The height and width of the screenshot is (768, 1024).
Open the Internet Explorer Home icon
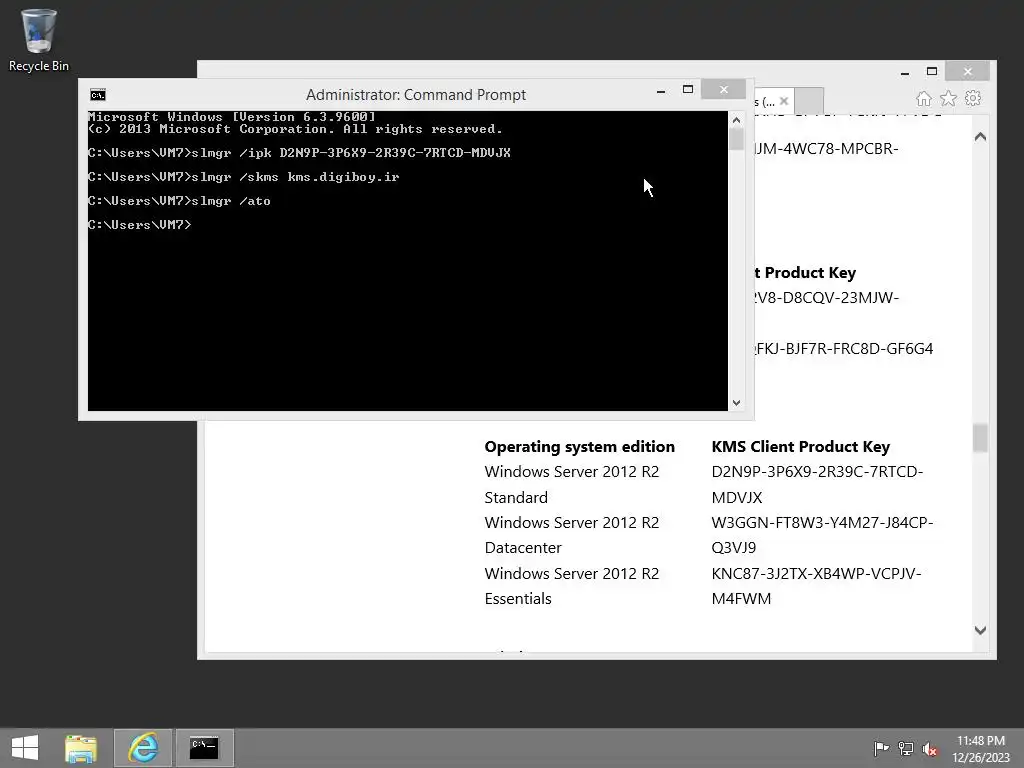(x=923, y=99)
